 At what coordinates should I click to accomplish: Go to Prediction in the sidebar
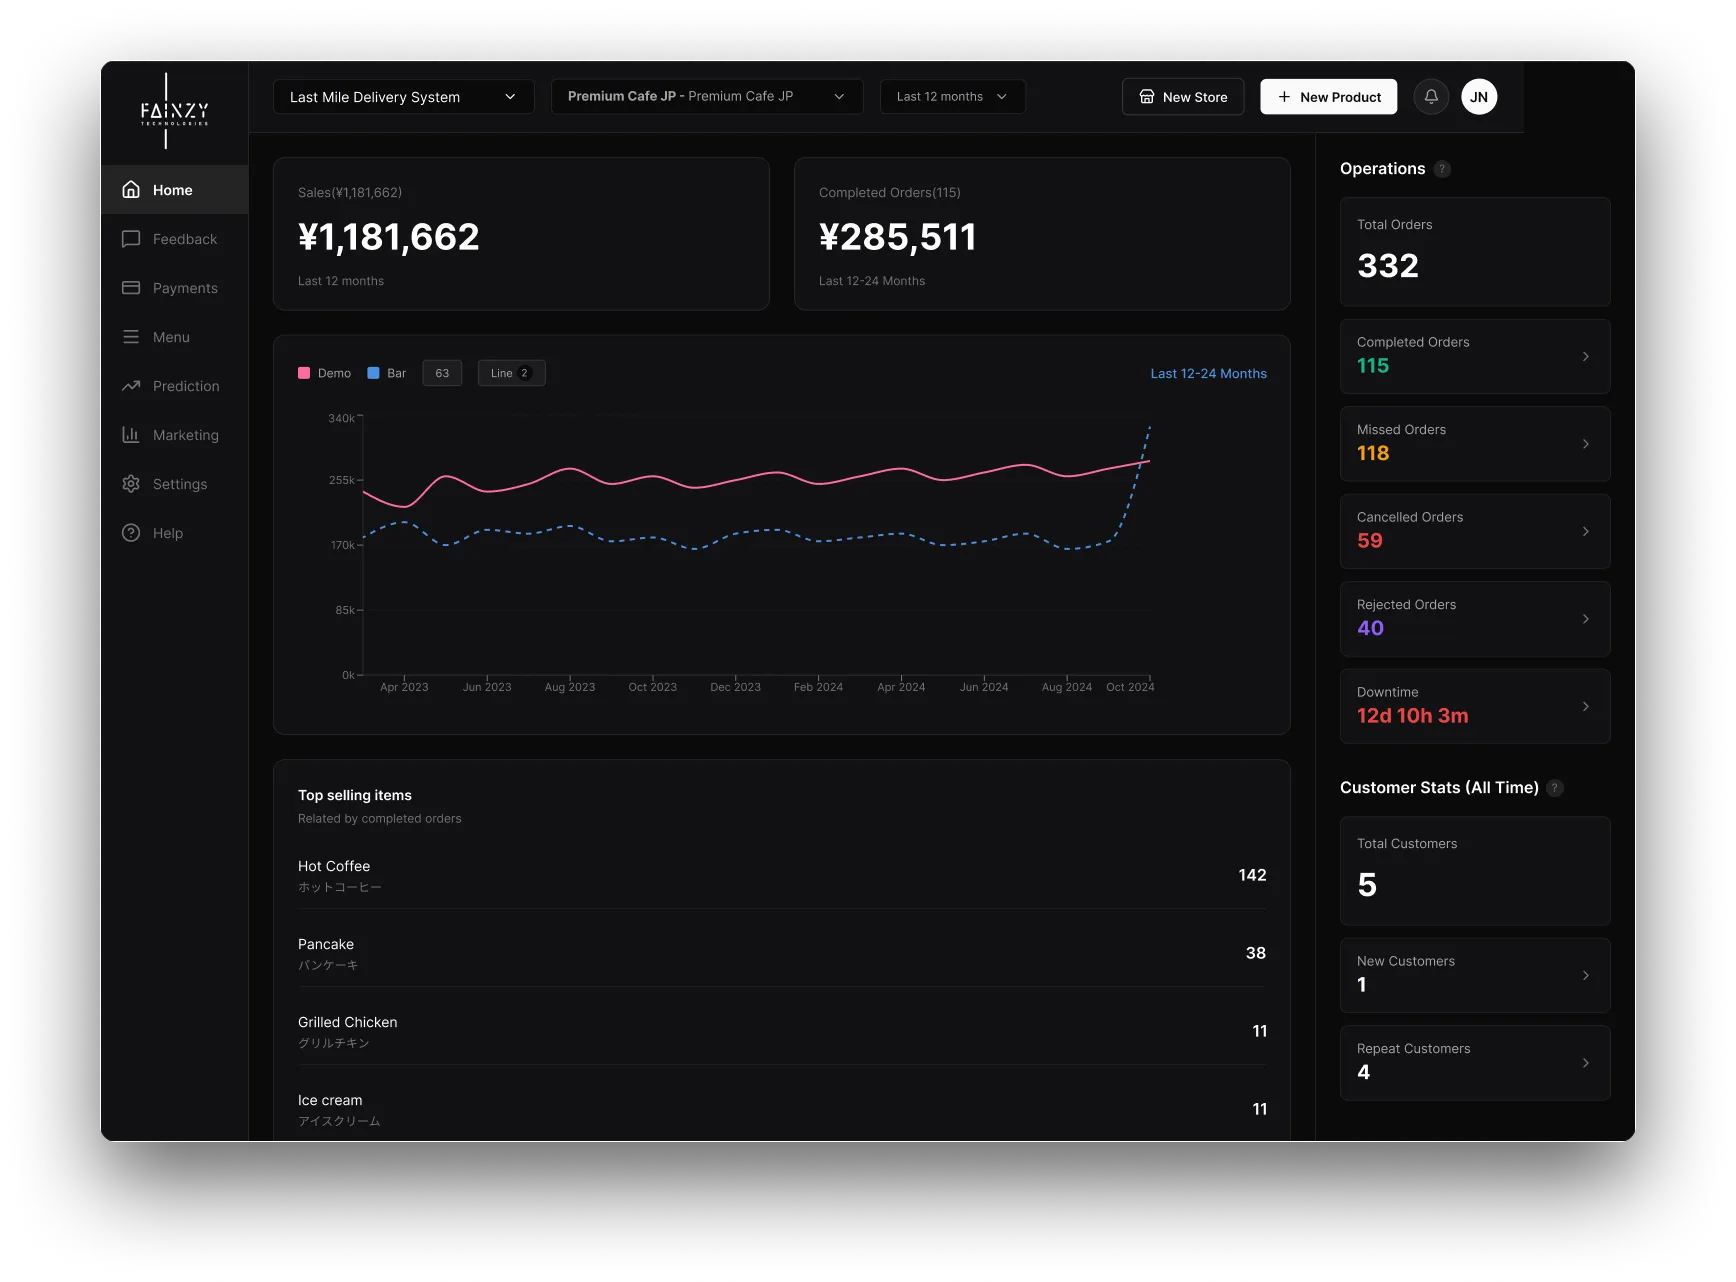click(x=185, y=386)
